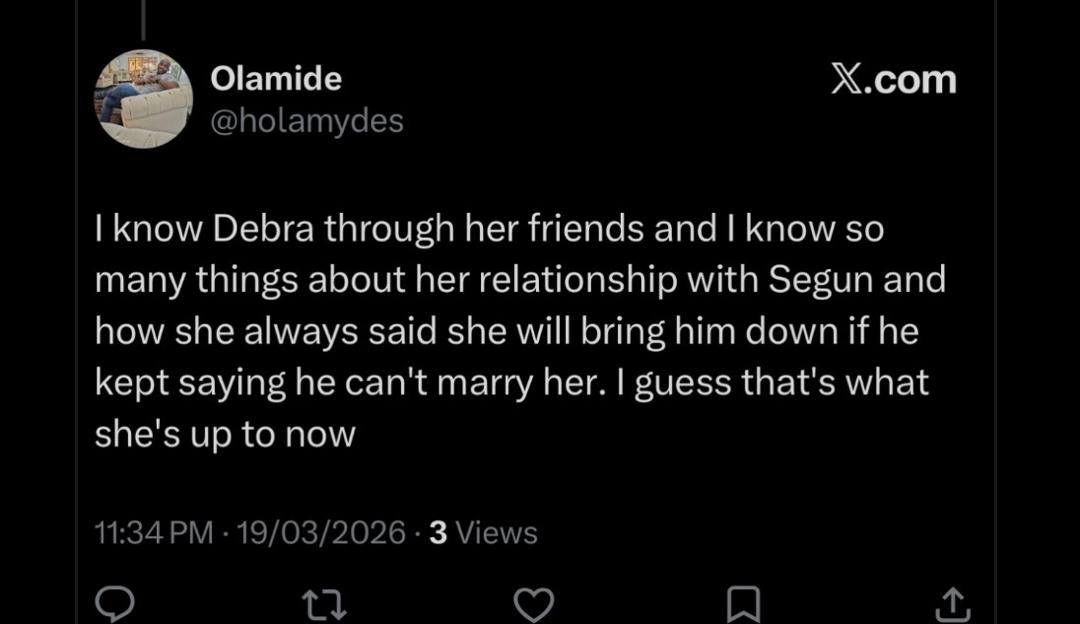
Task: Click the text 'can't marry her'
Action: pos(487,383)
